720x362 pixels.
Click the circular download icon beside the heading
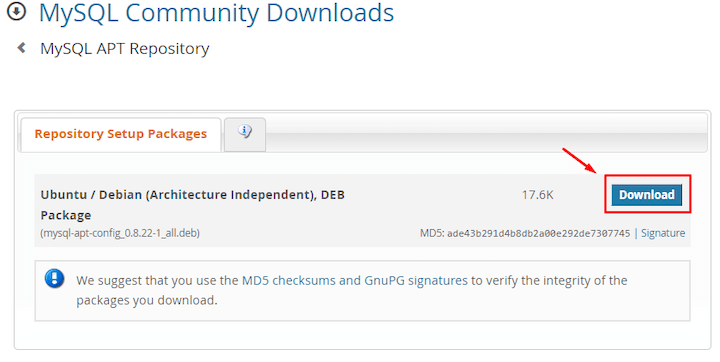(x=17, y=11)
